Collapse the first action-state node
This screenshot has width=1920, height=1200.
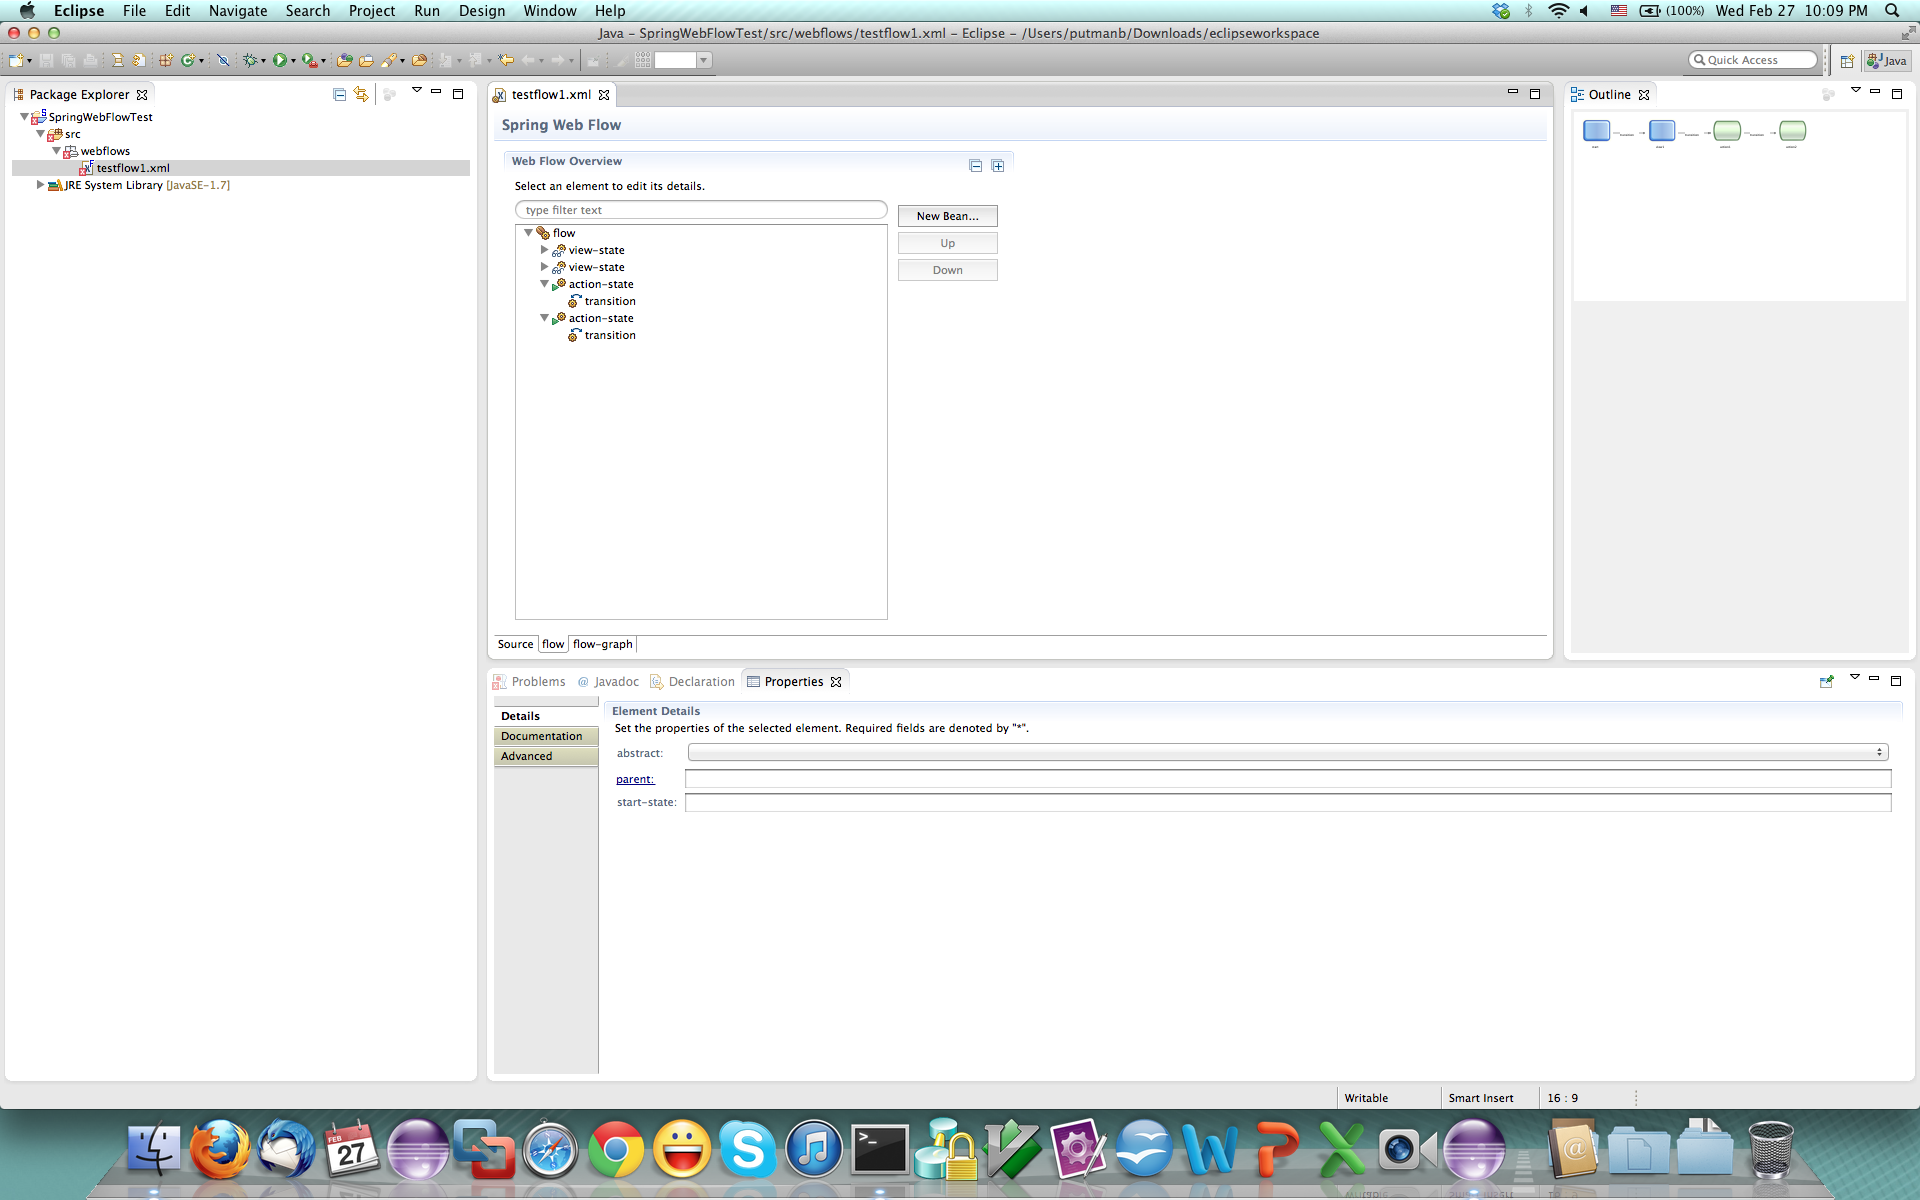544,284
